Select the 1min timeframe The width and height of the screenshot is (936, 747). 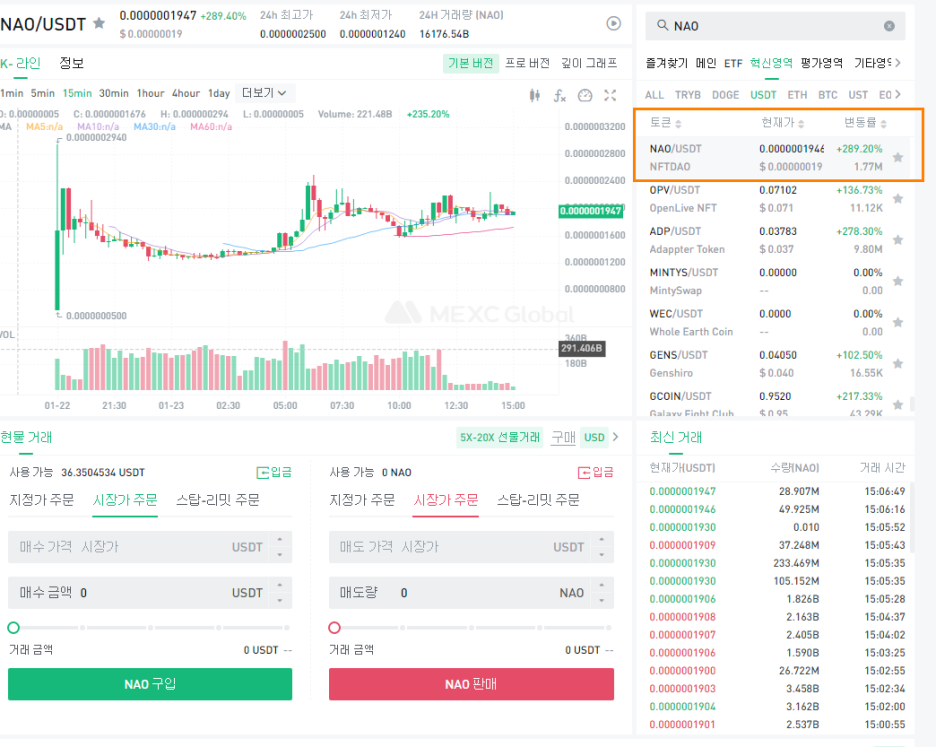[12, 93]
